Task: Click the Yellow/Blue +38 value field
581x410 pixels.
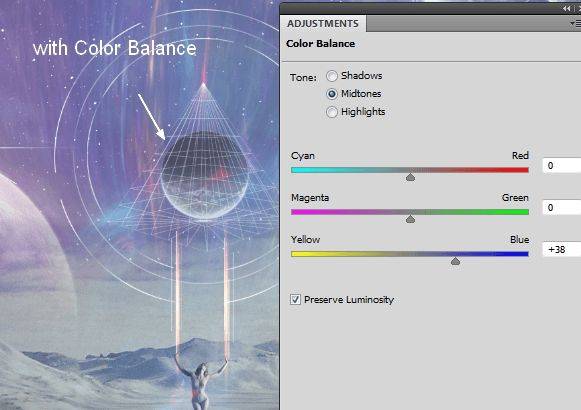Action: tap(562, 250)
